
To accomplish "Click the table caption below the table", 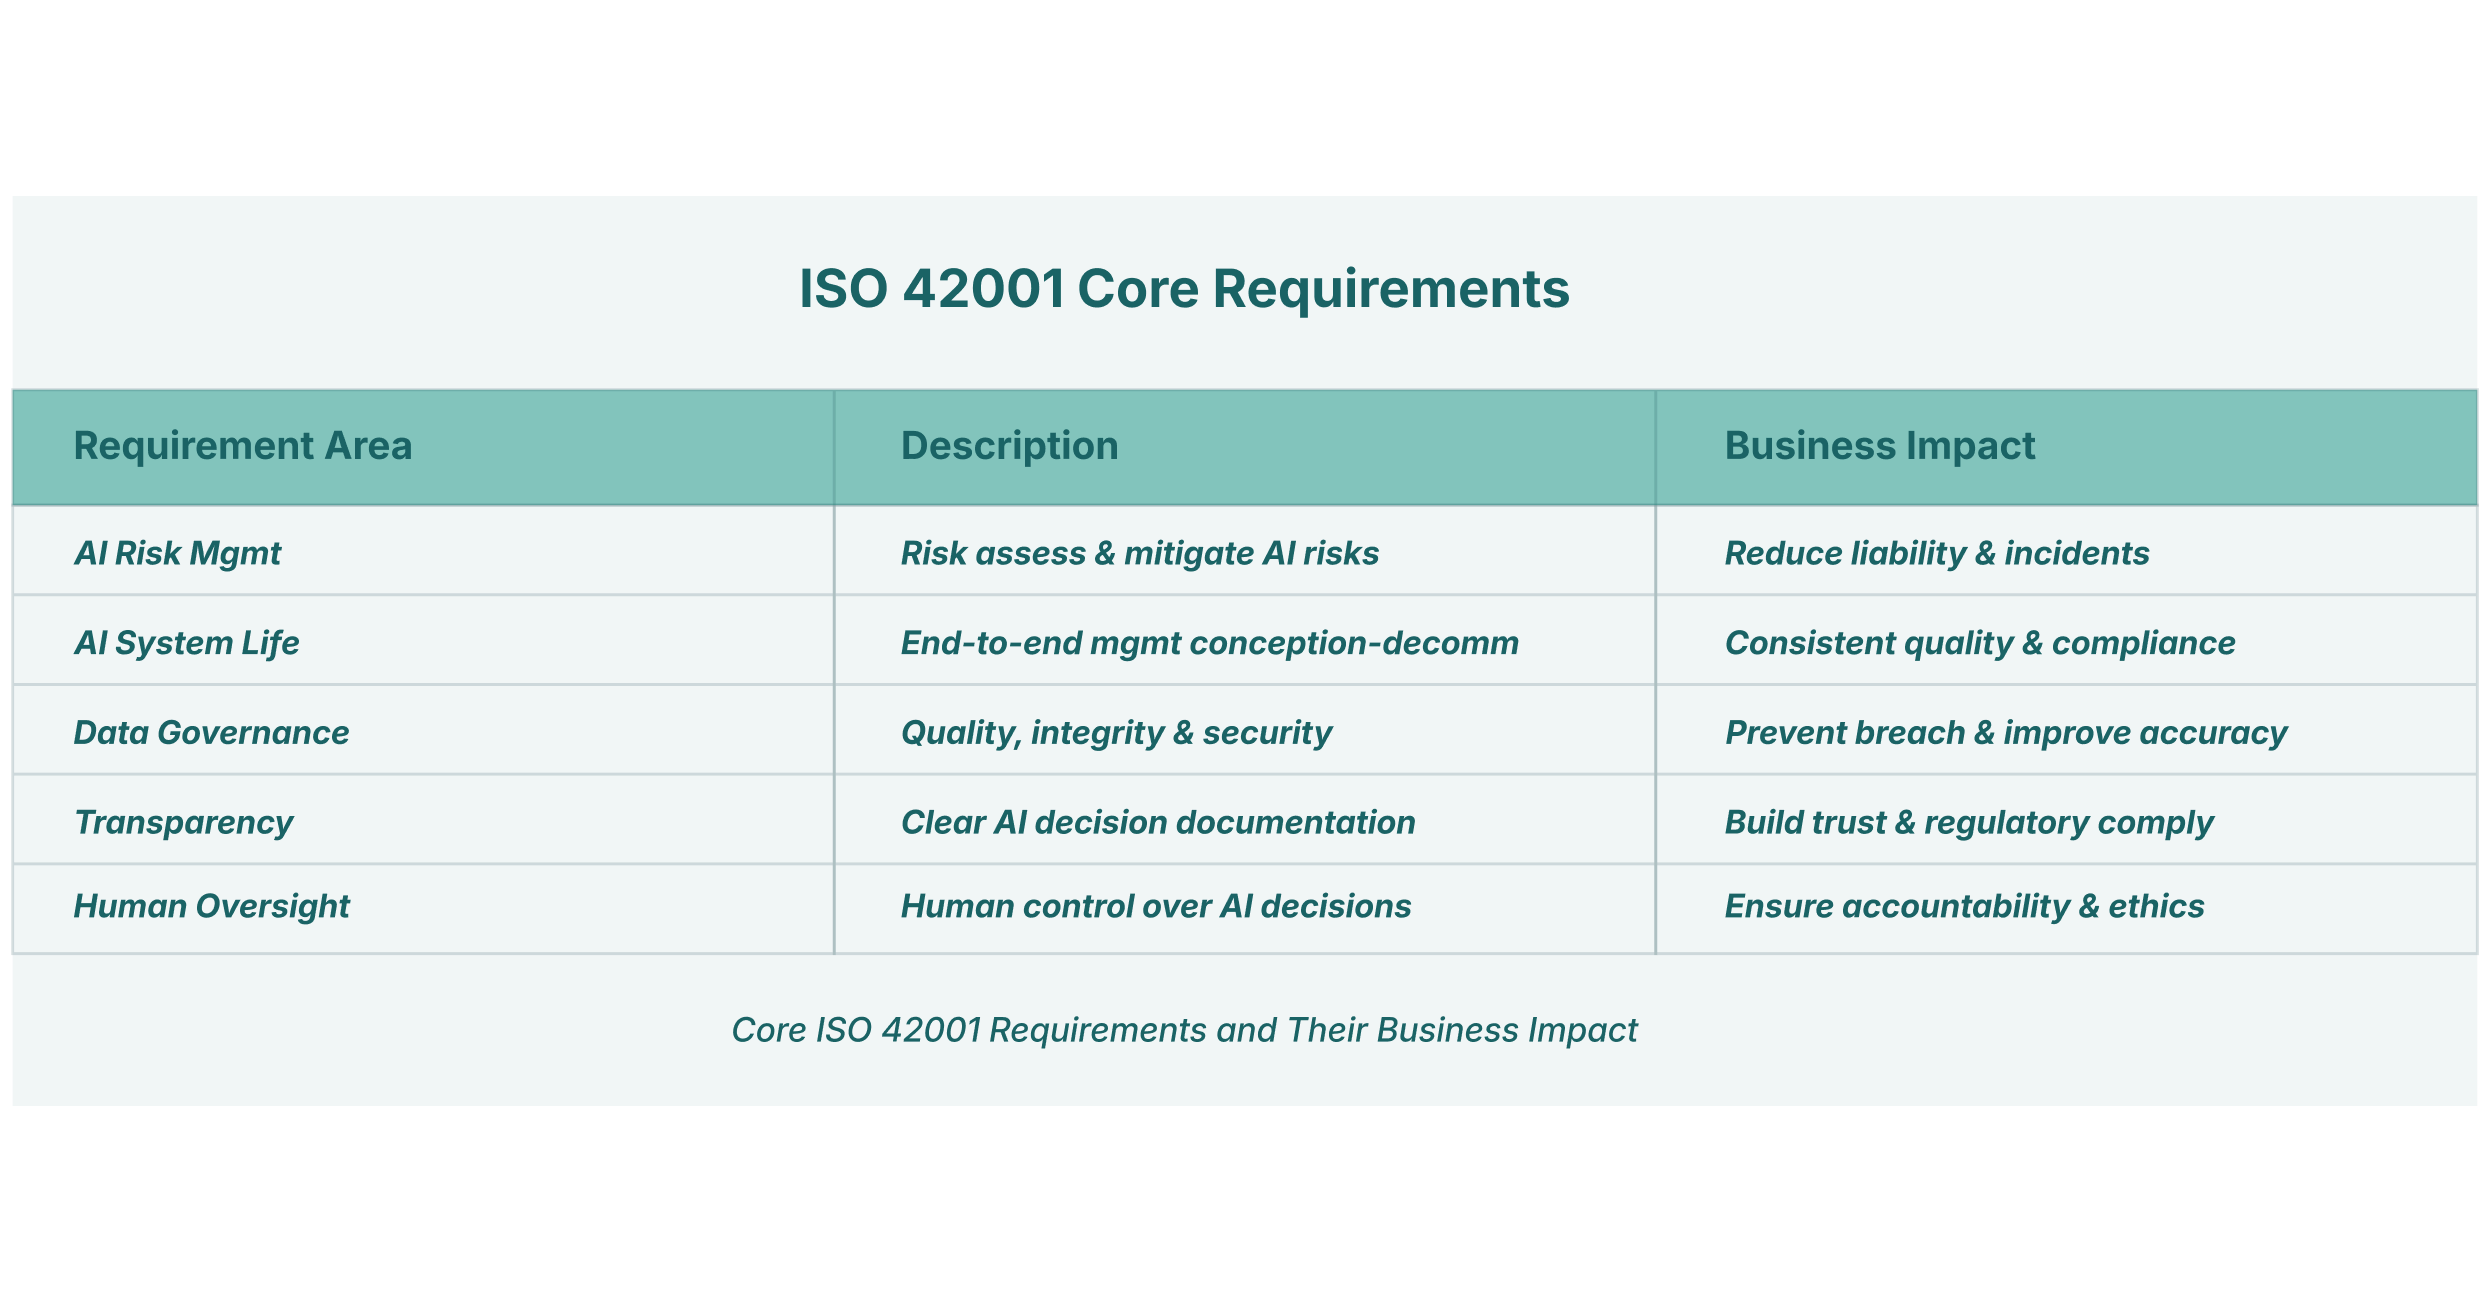I will [1184, 1030].
